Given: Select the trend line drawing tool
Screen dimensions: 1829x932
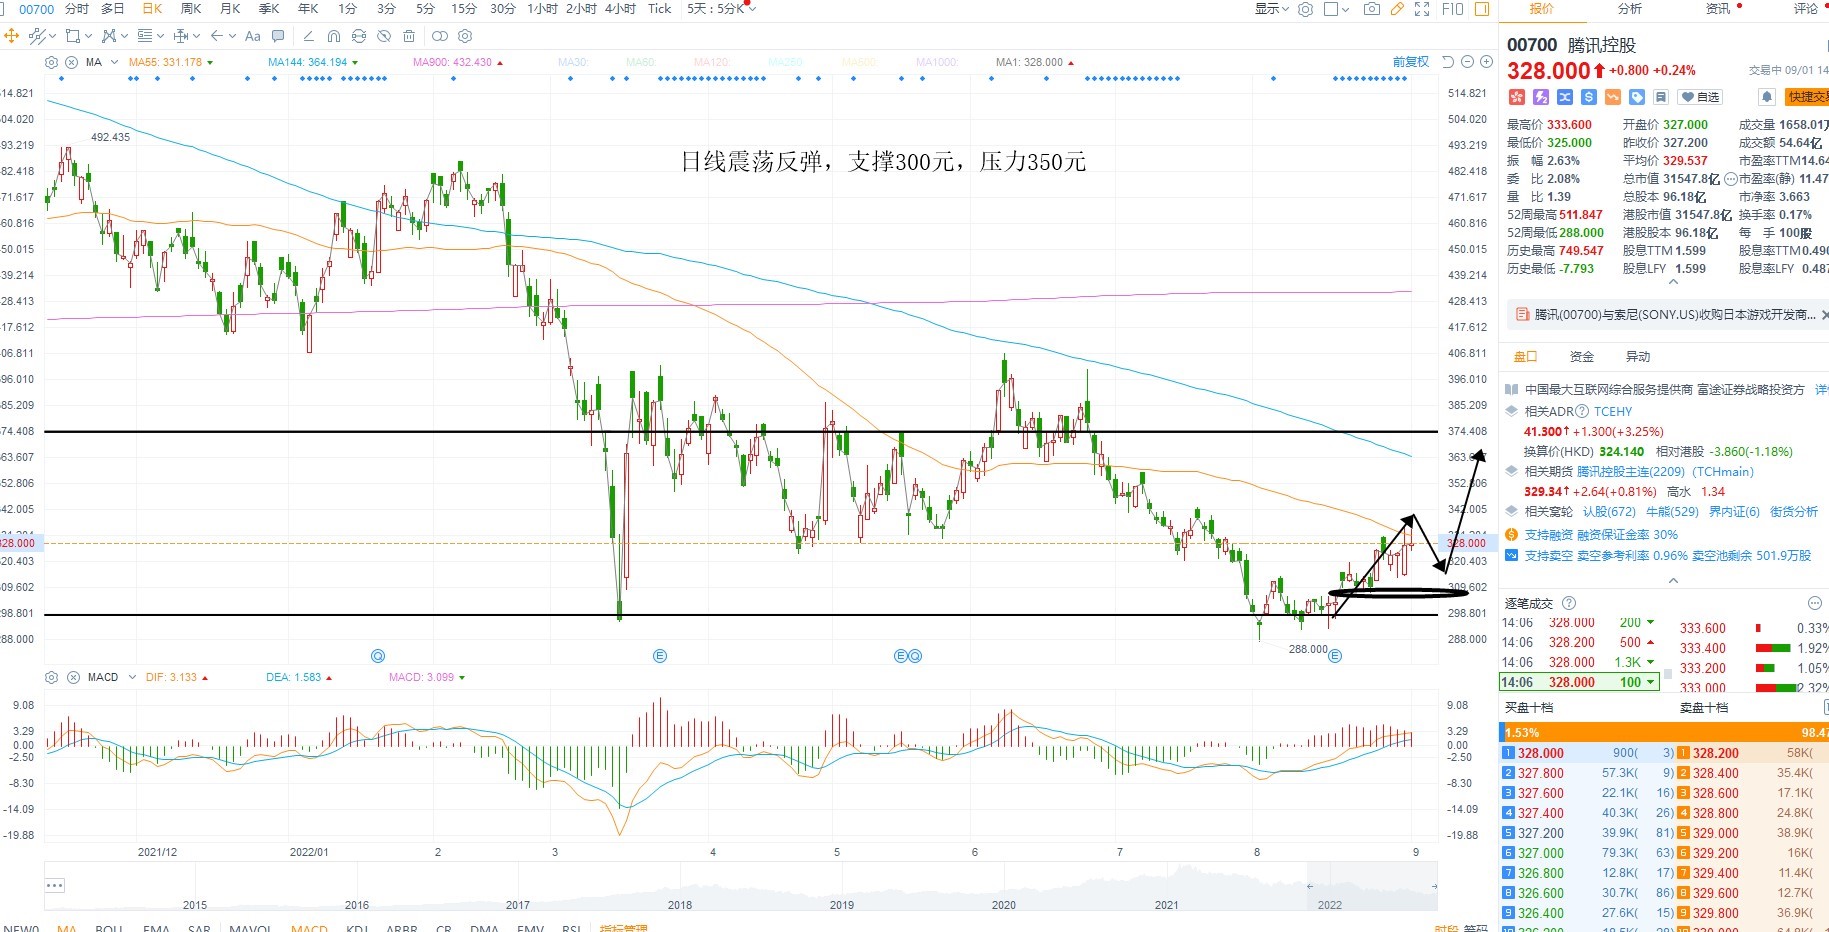Looking at the screenshot, I should click(37, 36).
